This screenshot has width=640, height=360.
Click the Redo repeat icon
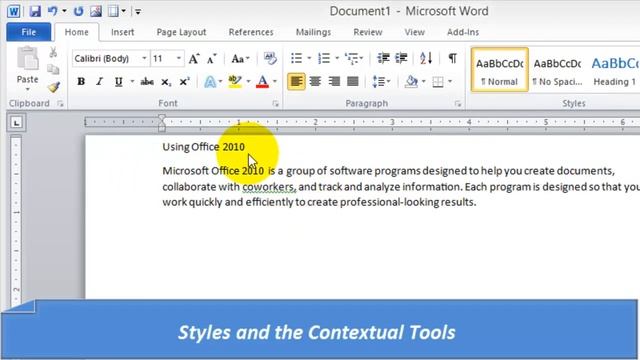click(78, 11)
